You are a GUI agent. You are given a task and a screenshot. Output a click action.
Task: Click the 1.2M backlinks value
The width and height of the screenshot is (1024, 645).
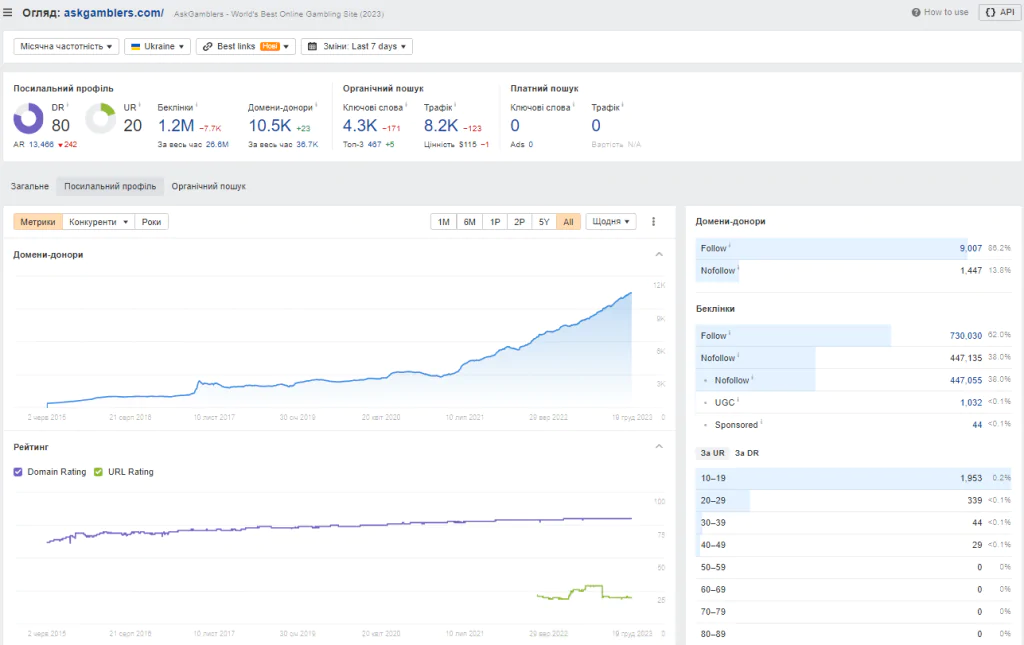click(x=176, y=125)
